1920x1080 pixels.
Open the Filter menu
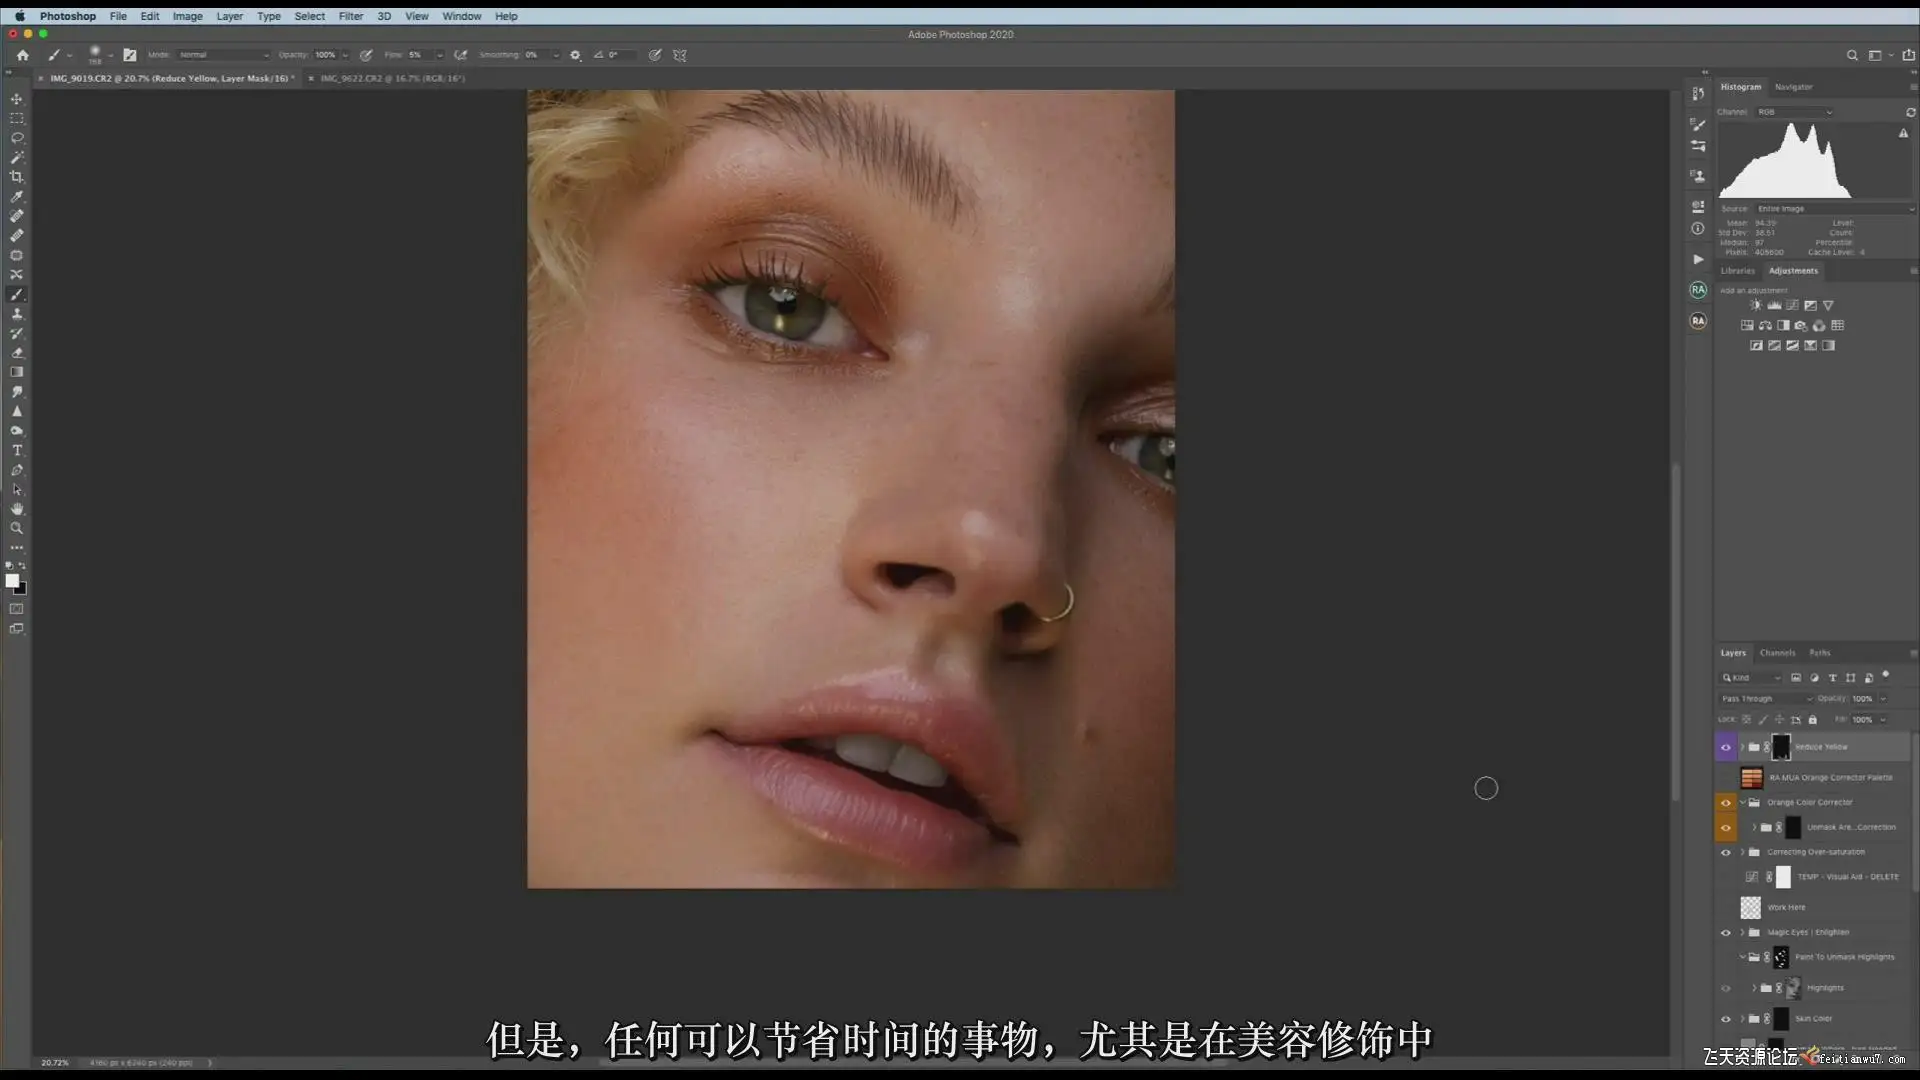click(350, 16)
